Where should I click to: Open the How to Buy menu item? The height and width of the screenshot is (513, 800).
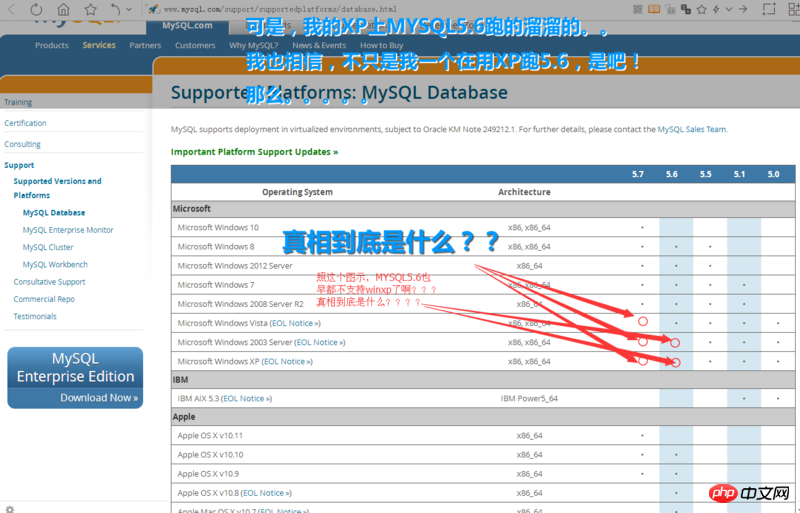pos(382,45)
